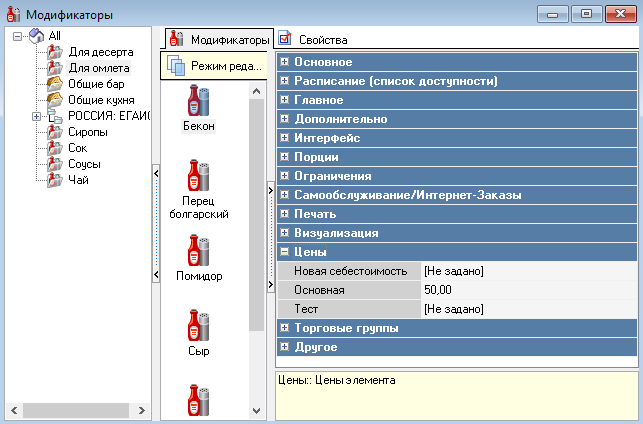The width and height of the screenshot is (643, 424).
Task: Click the Основная price value field
Action: click(528, 290)
